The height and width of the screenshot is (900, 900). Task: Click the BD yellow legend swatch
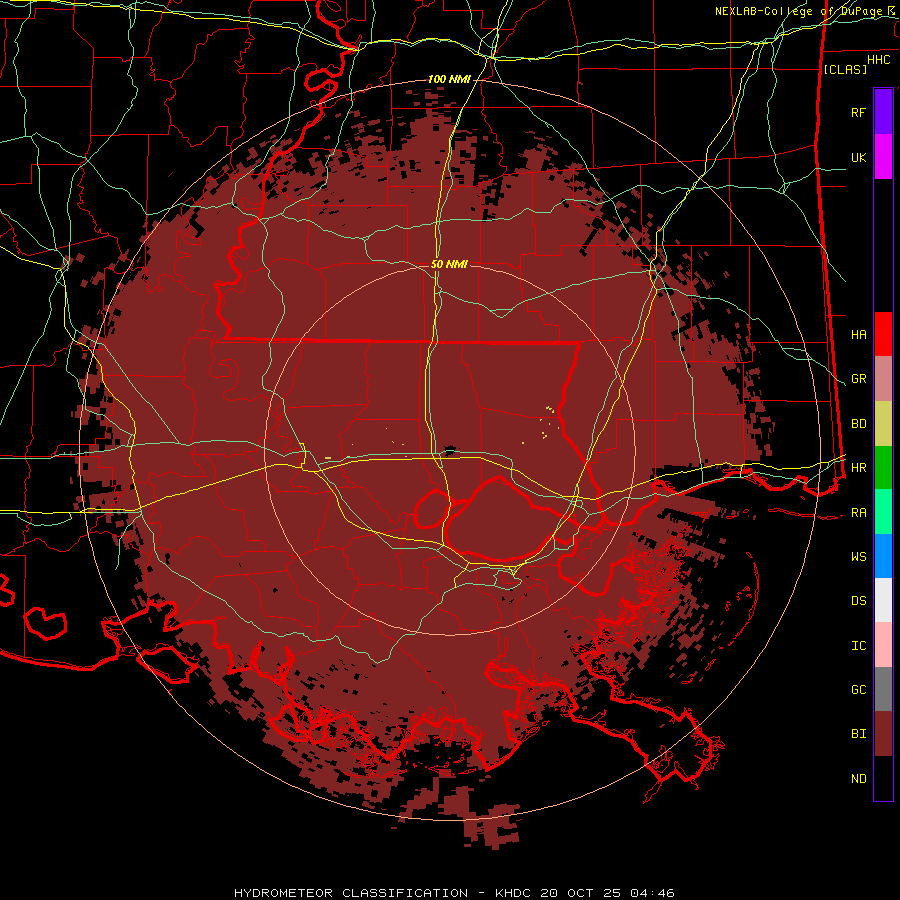pyautogui.click(x=883, y=424)
